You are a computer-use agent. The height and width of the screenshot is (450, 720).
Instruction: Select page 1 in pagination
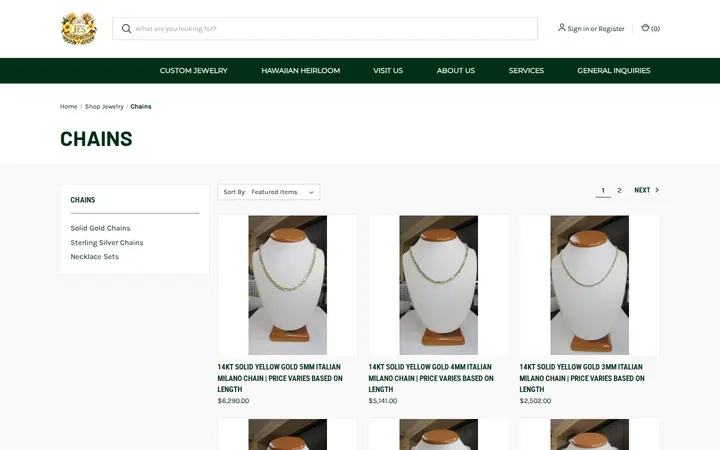tap(603, 190)
